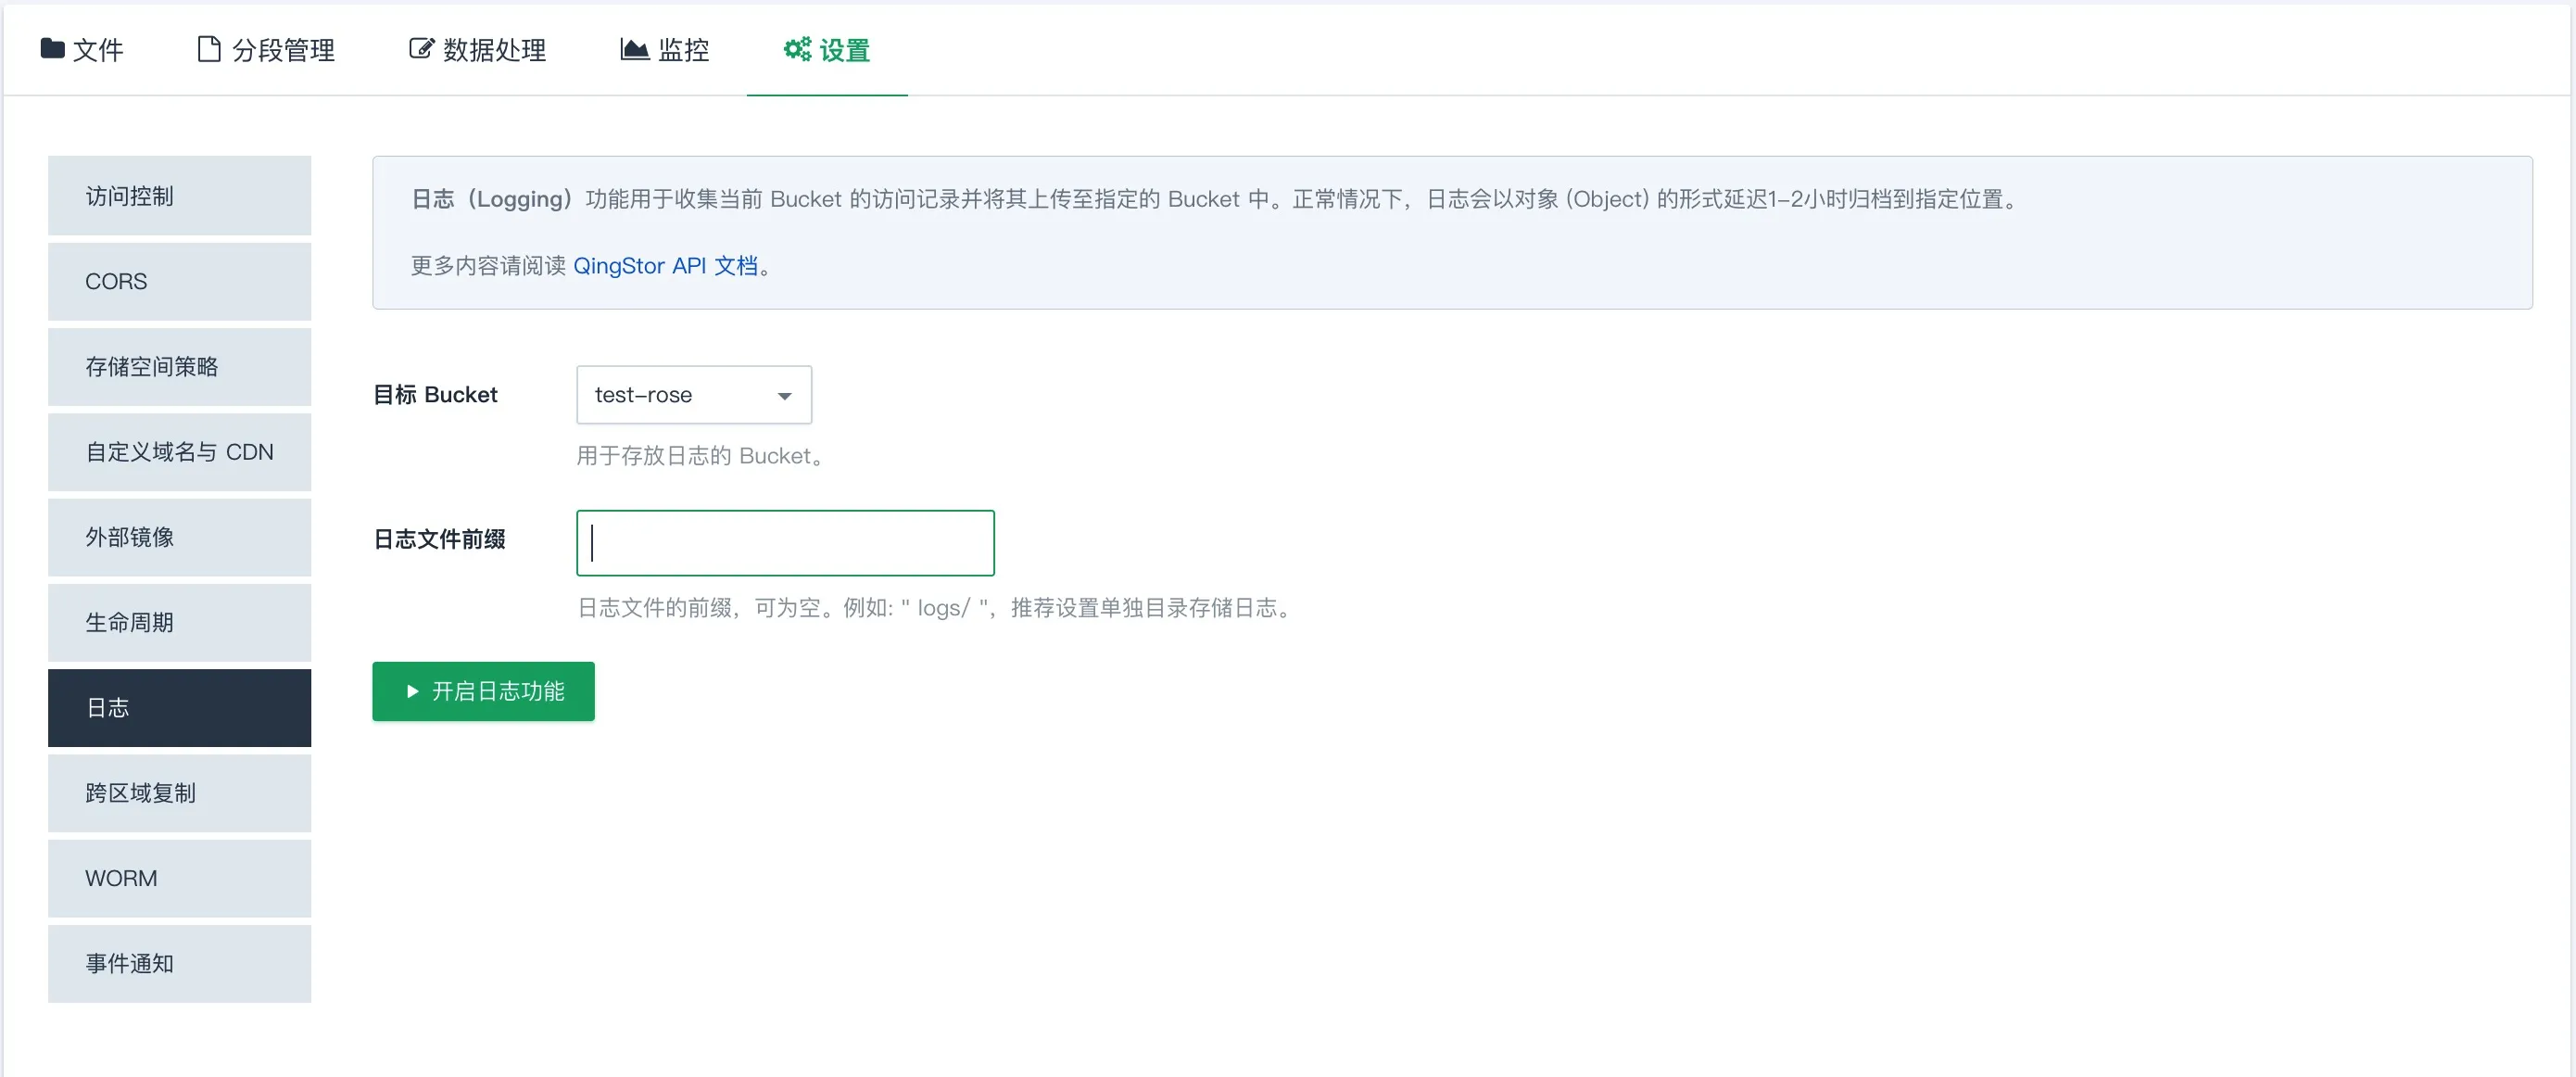Go to CORS settings section
Image resolution: width=2576 pixels, height=1077 pixels.
click(x=179, y=281)
